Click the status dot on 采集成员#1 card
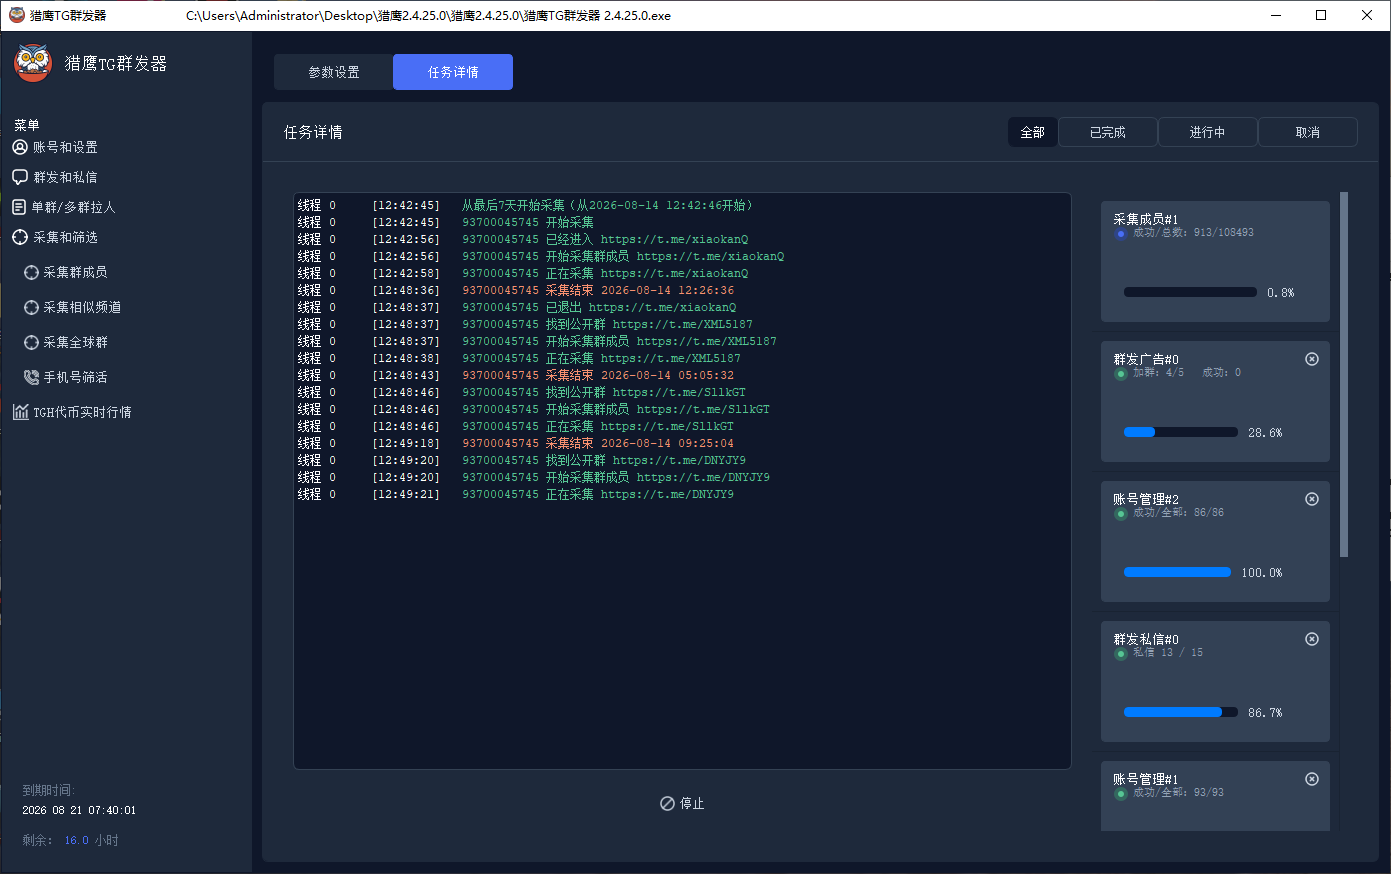The height and width of the screenshot is (874, 1391). click(x=1121, y=234)
